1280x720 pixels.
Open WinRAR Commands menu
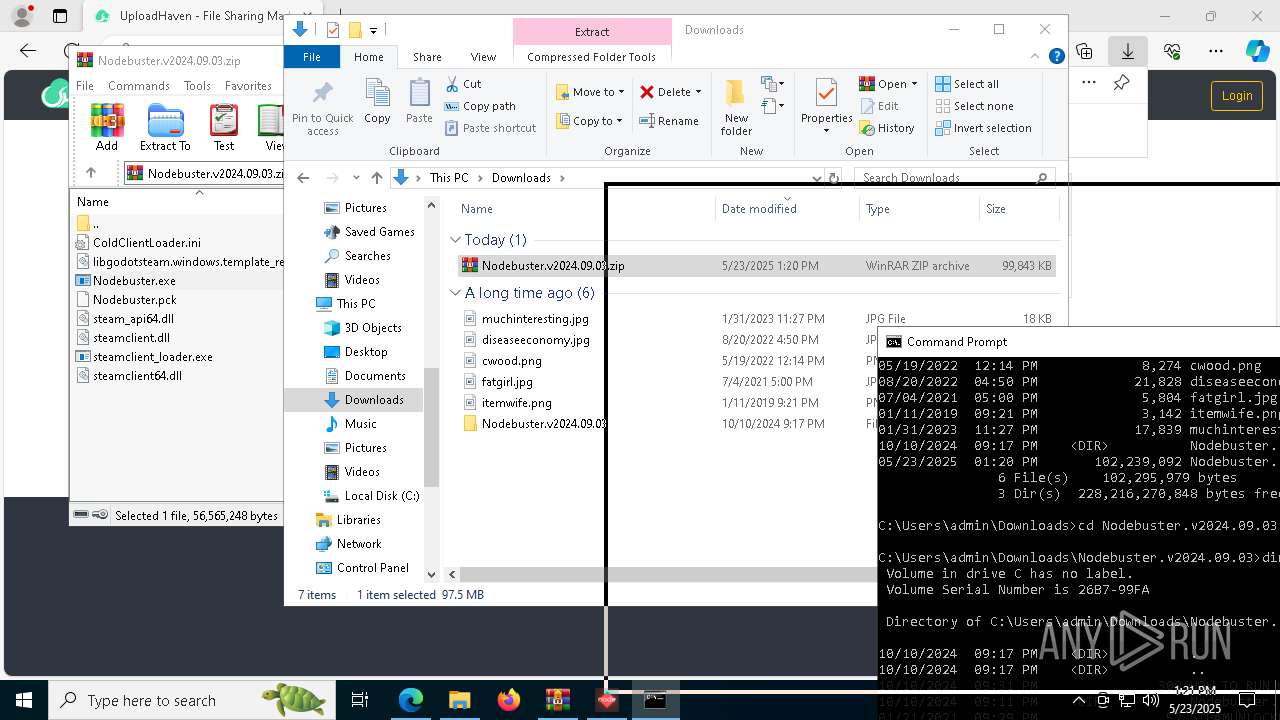[x=139, y=86]
